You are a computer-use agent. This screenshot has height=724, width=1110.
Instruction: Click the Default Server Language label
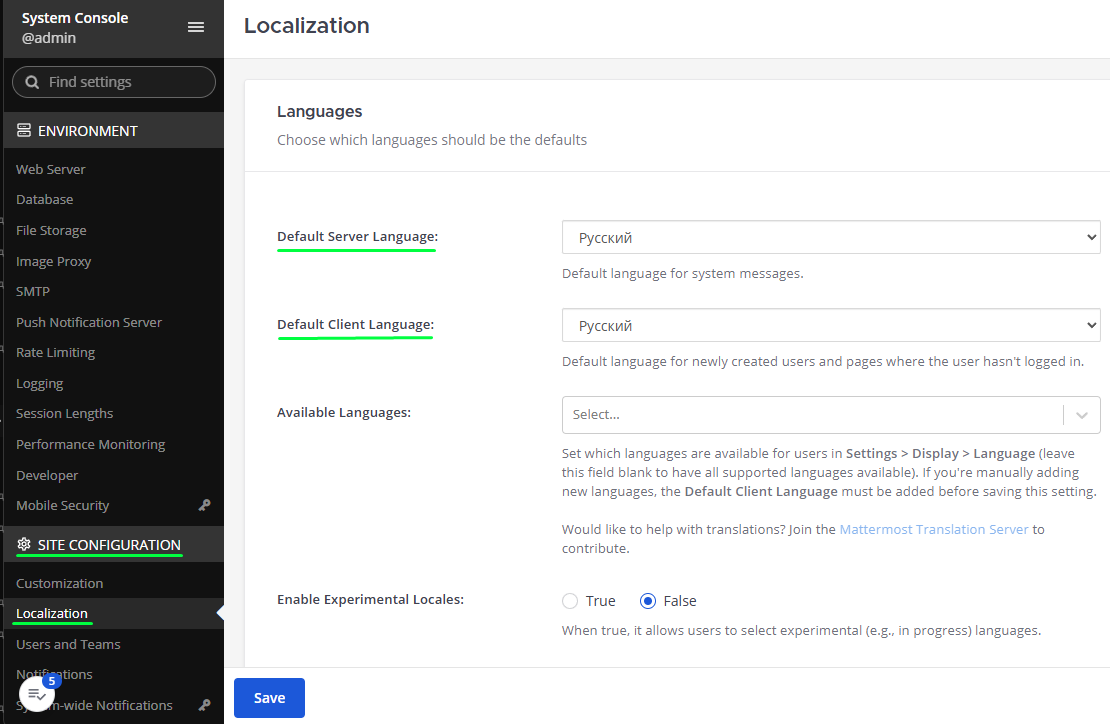(357, 236)
